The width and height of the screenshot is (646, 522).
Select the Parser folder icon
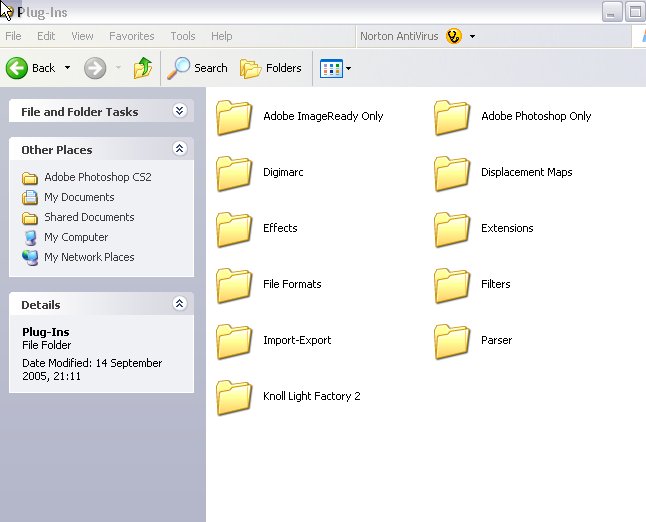452,342
